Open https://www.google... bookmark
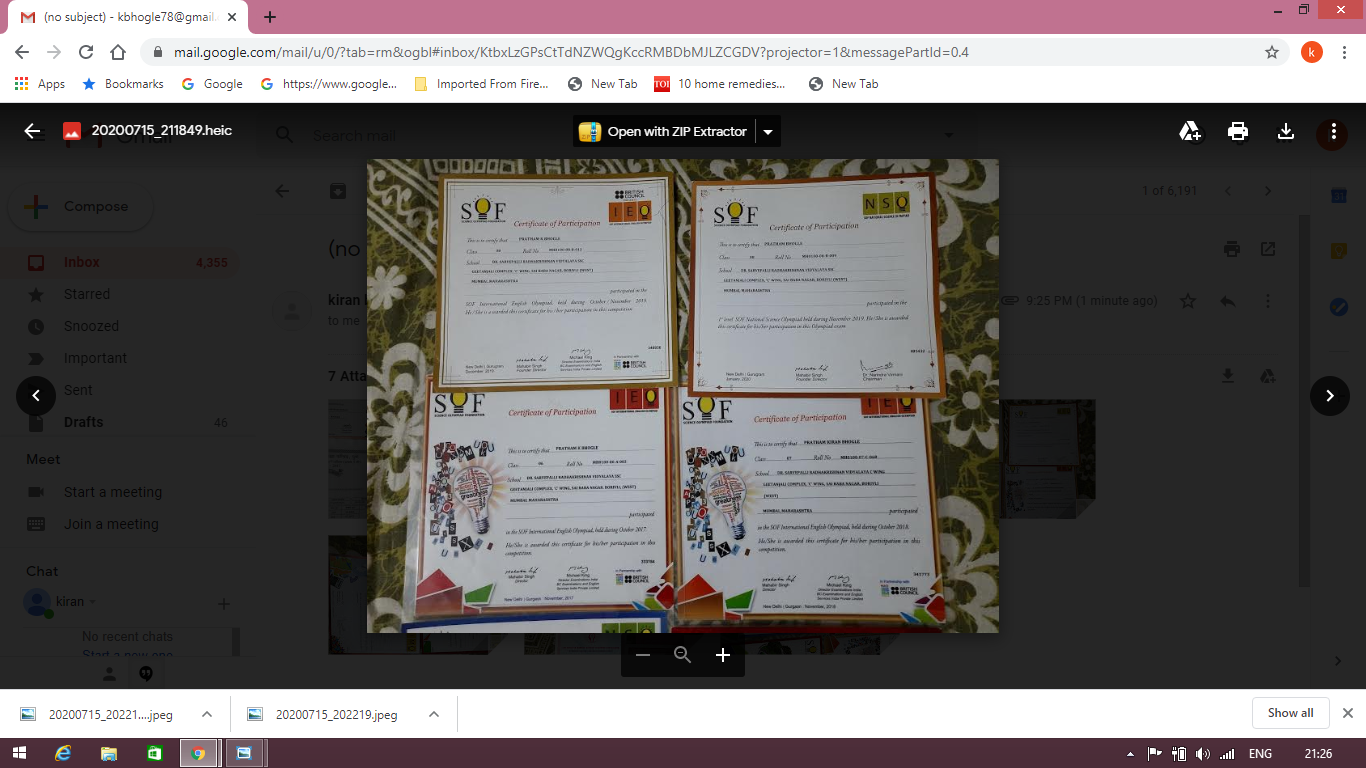 (x=329, y=84)
